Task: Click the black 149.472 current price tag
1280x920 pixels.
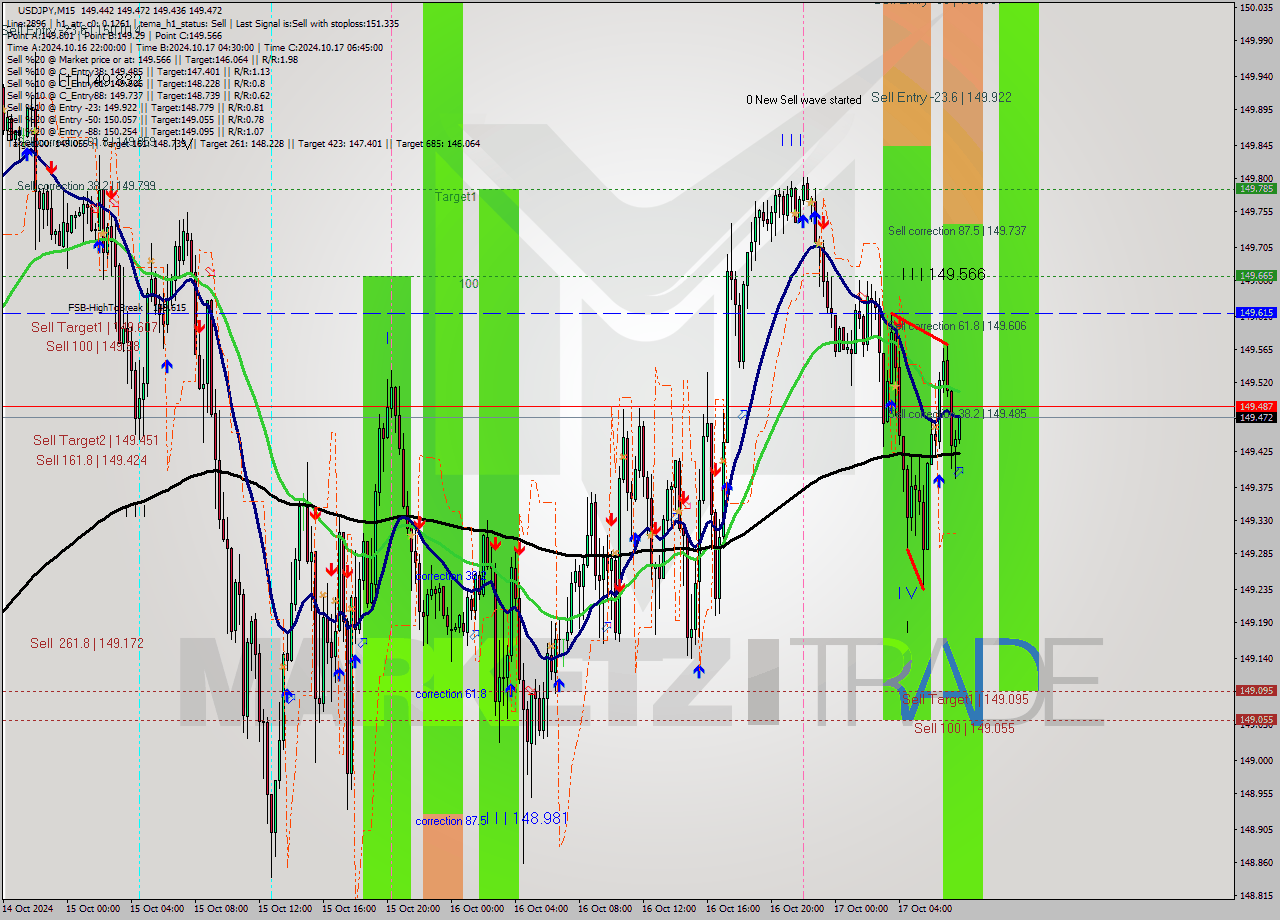Action: [1257, 417]
